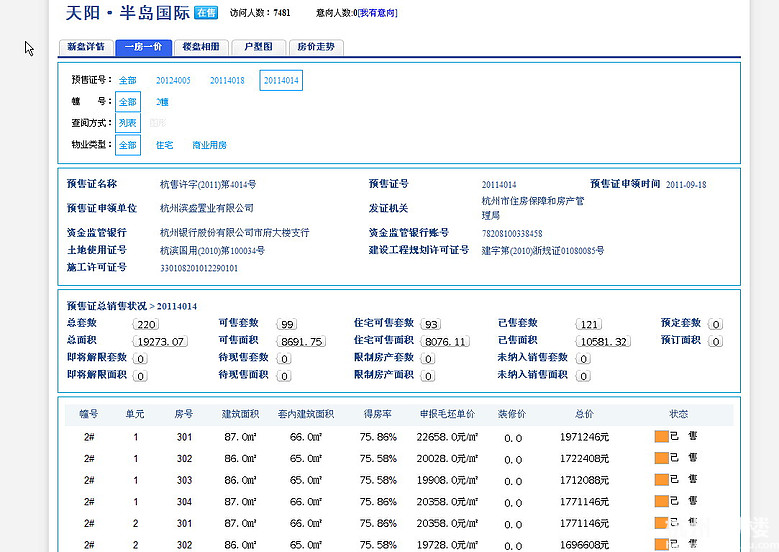View the 房价走势 tab
This screenshot has height=552, width=779.
316,47
